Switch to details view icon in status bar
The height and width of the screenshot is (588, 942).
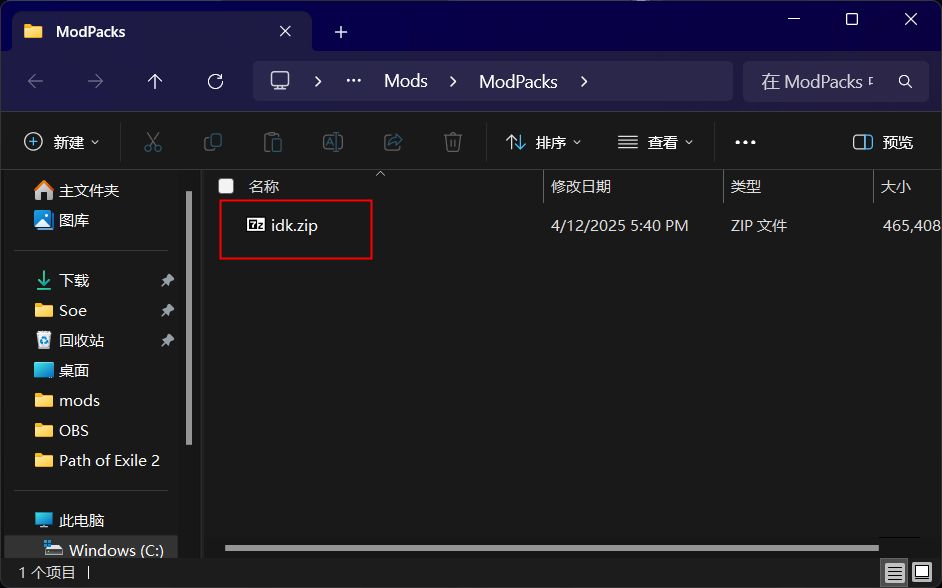pos(895,572)
